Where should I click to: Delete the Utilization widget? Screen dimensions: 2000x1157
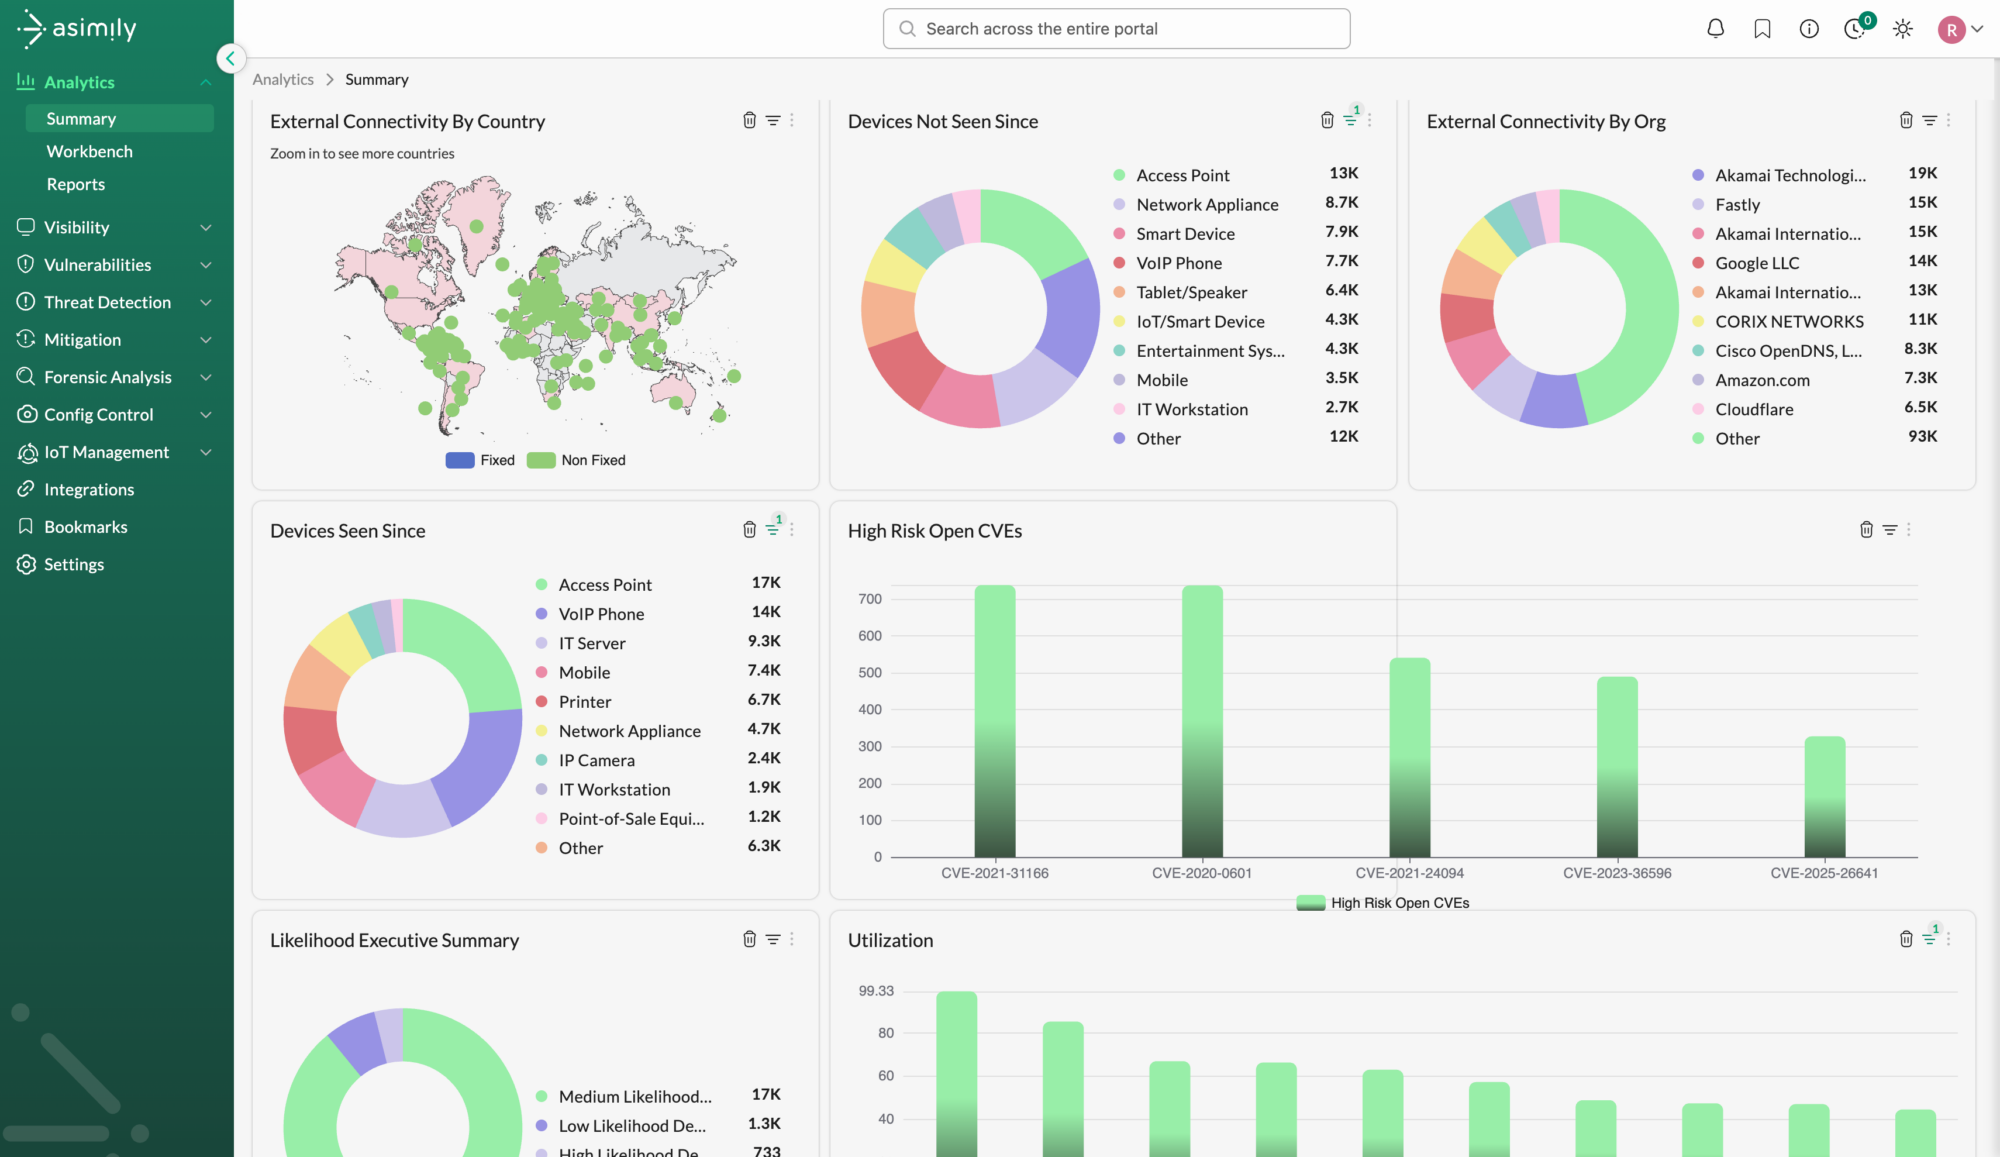point(1906,939)
